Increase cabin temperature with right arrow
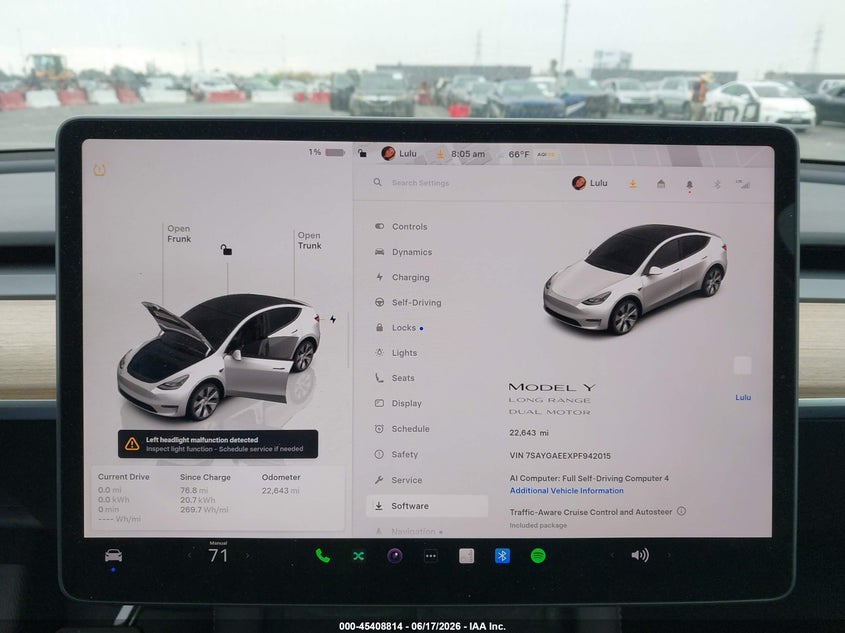The width and height of the screenshot is (845, 633). pyautogui.click(x=247, y=555)
